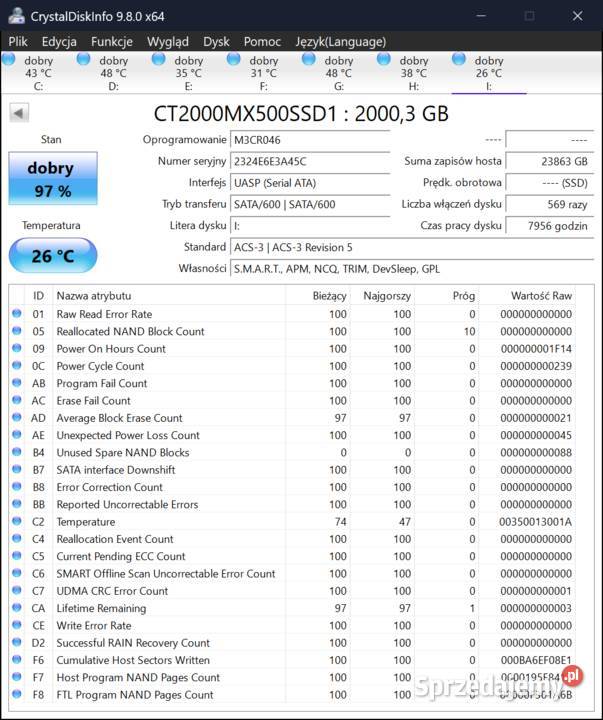Click the 'Nazwa atrybutu' column header
This screenshot has width=603, height=720.
(x=169, y=296)
